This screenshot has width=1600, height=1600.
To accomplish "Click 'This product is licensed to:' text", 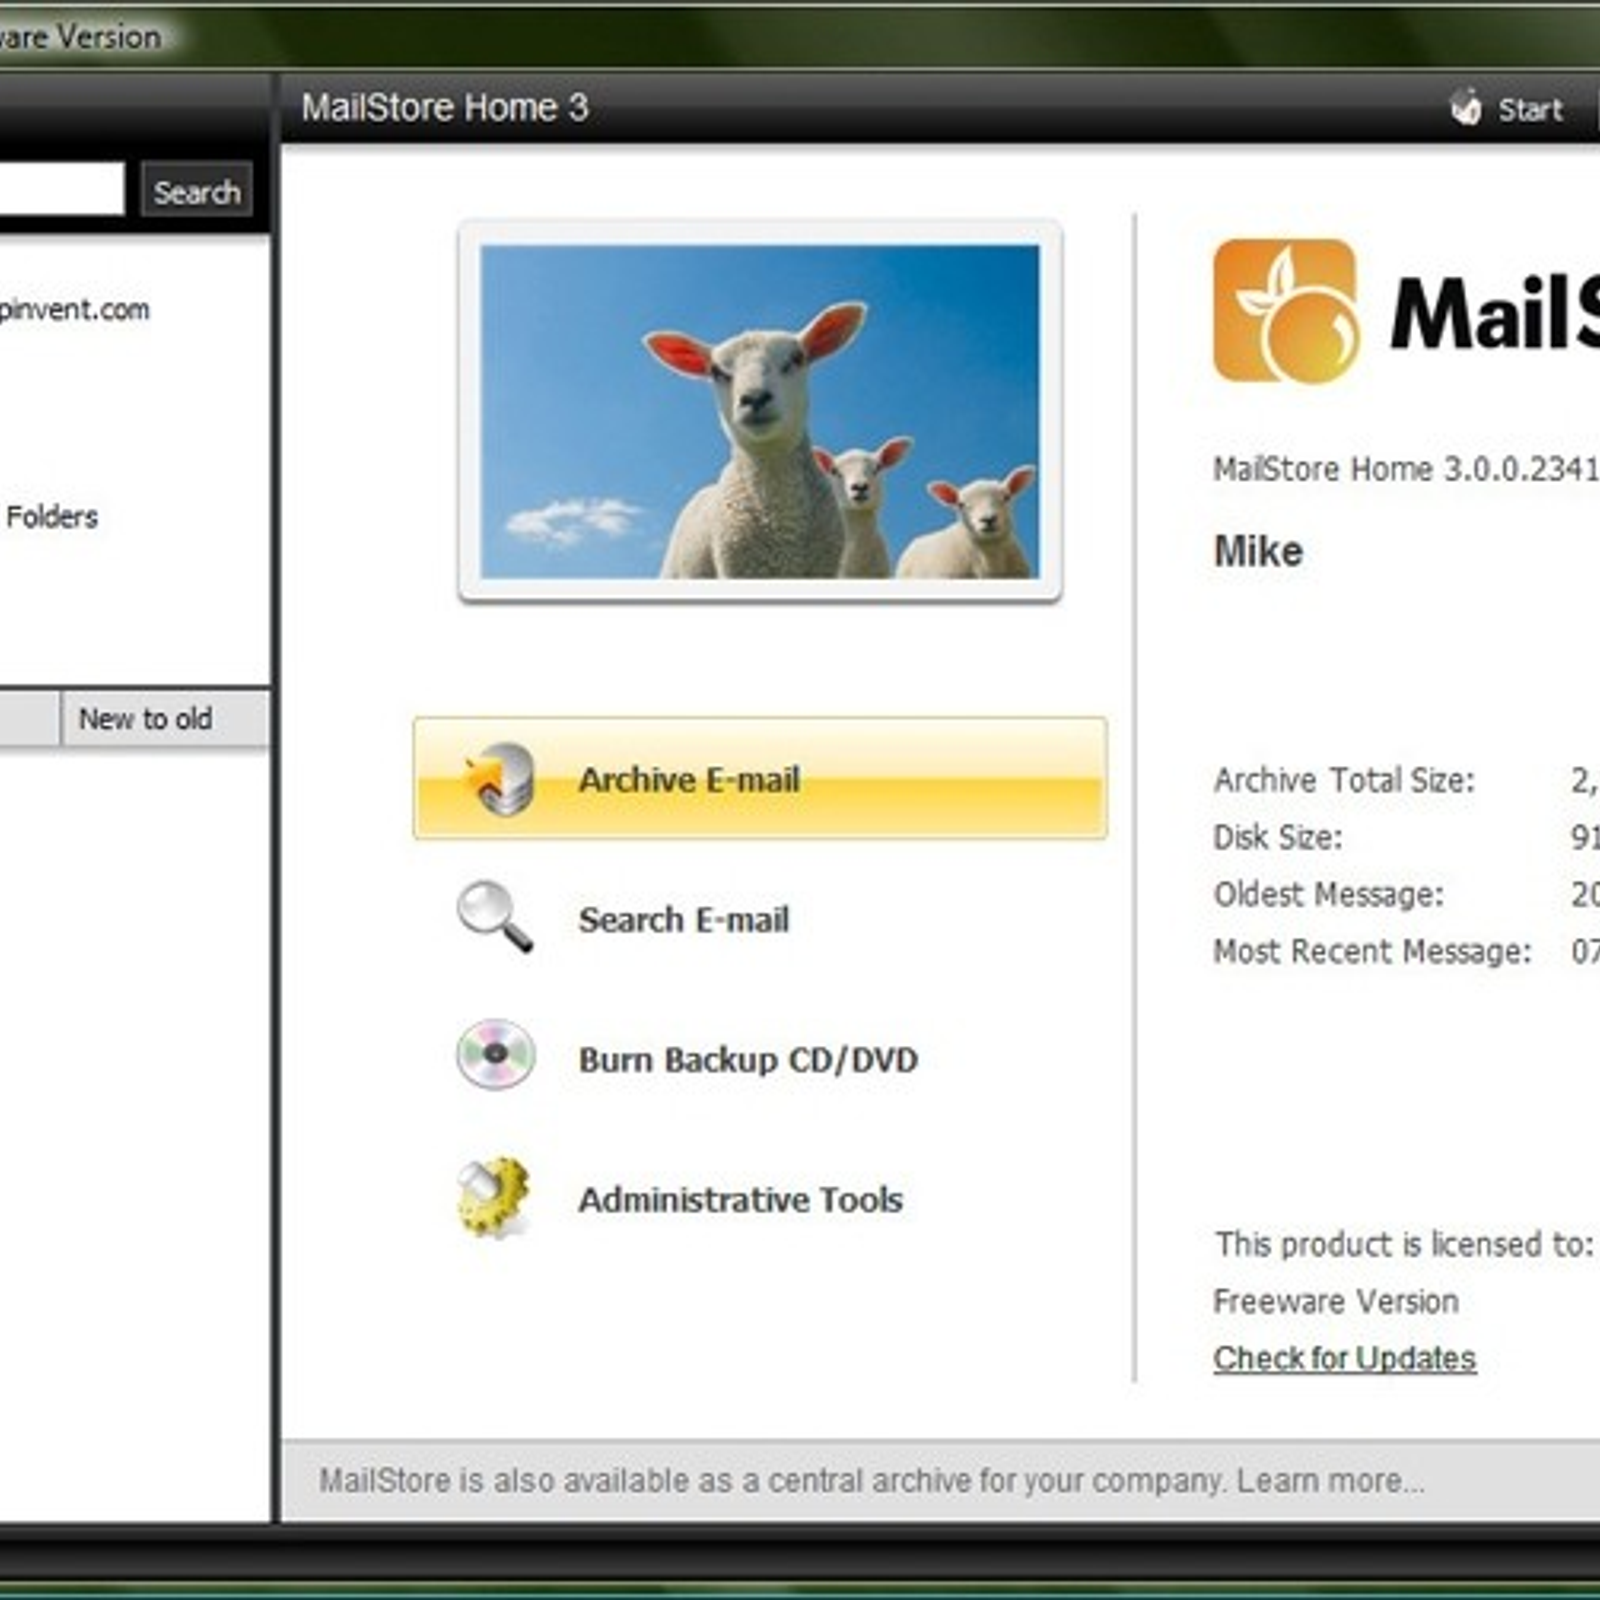I will pos(1404,1244).
